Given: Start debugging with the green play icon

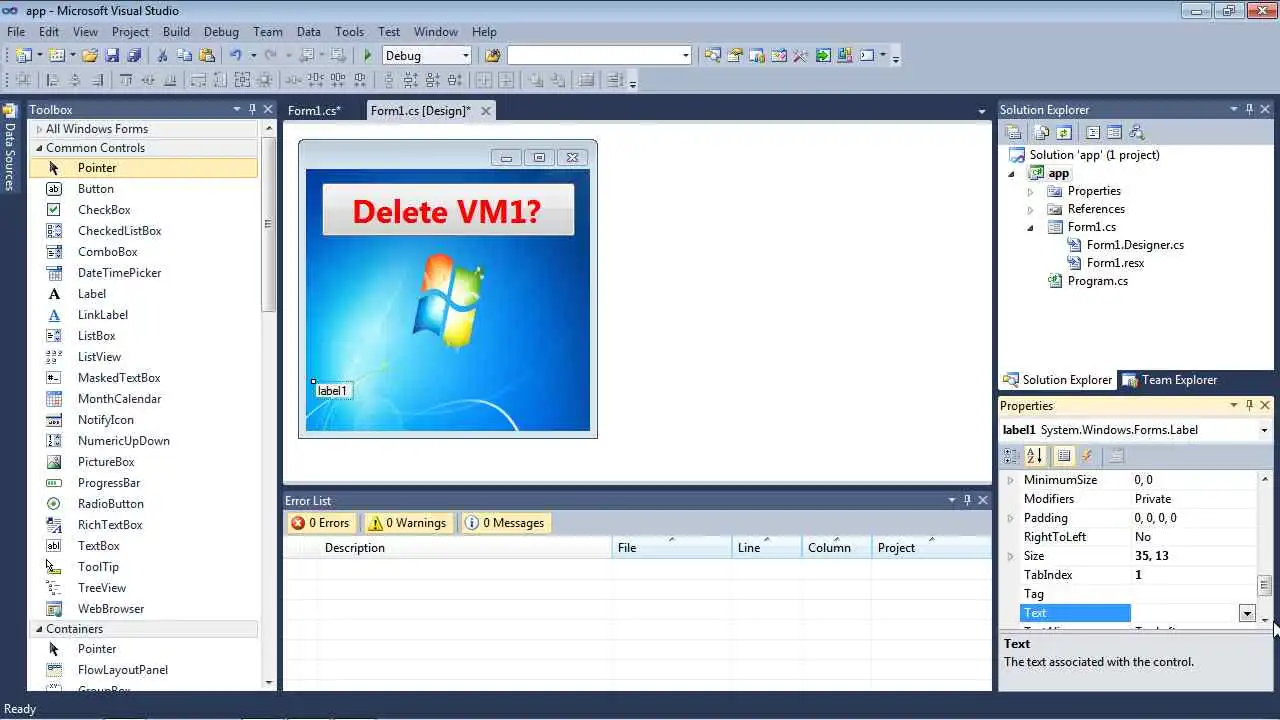Looking at the screenshot, I should 368,56.
